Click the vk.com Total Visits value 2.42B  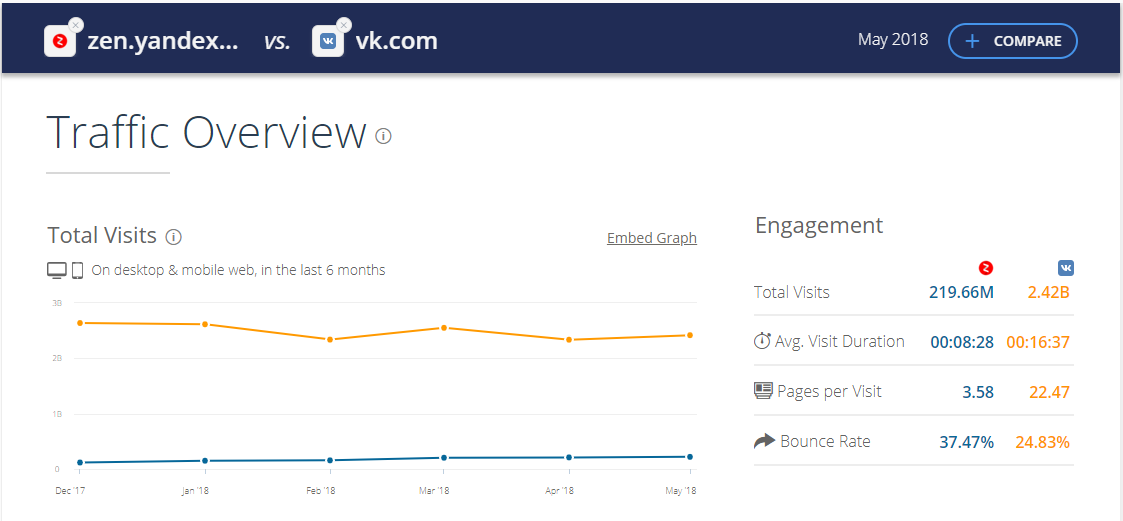point(1048,292)
